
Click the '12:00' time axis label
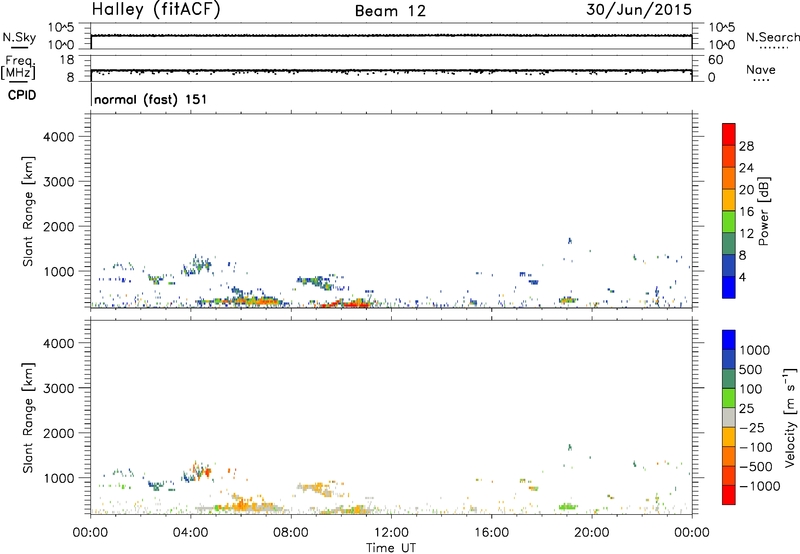tap(391, 532)
